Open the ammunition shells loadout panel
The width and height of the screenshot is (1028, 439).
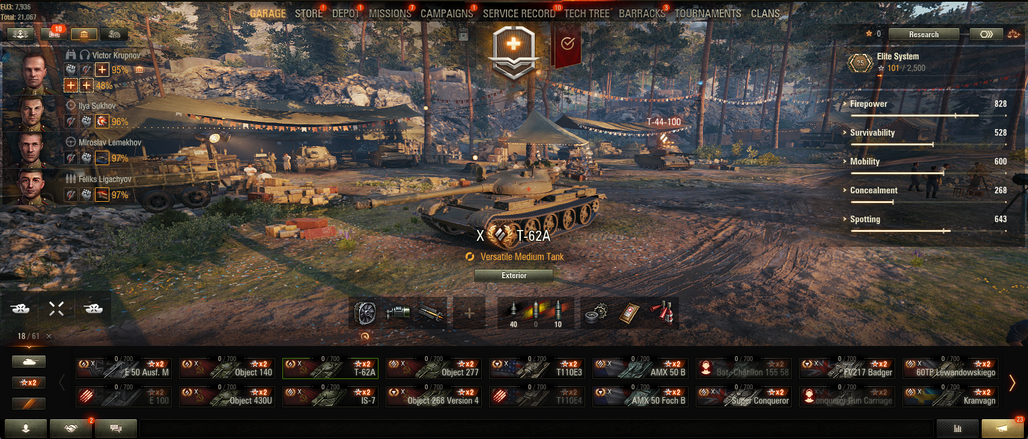(535, 313)
